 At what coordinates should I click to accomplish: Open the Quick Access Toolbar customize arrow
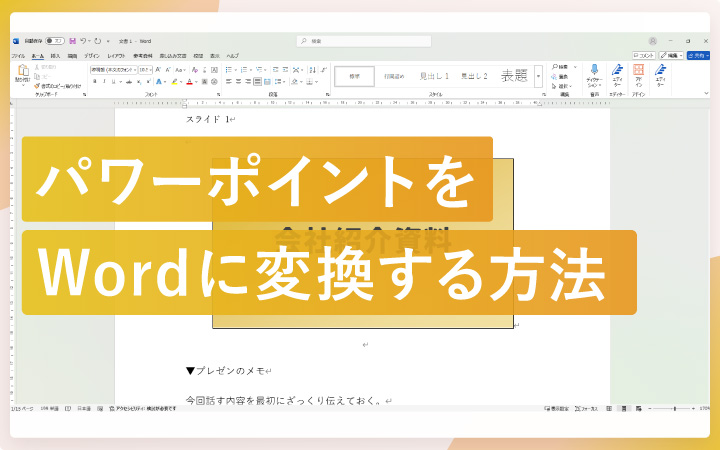108,41
